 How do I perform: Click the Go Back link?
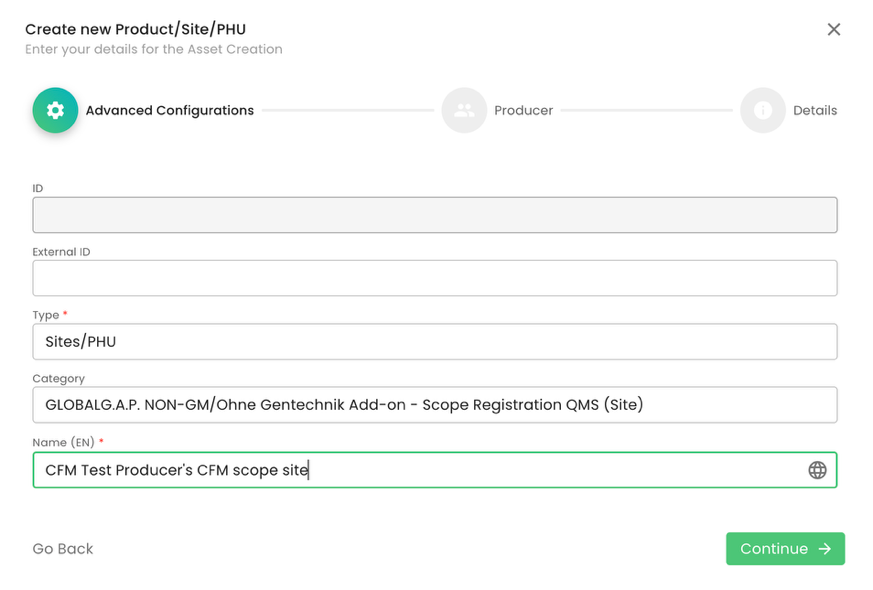(63, 549)
